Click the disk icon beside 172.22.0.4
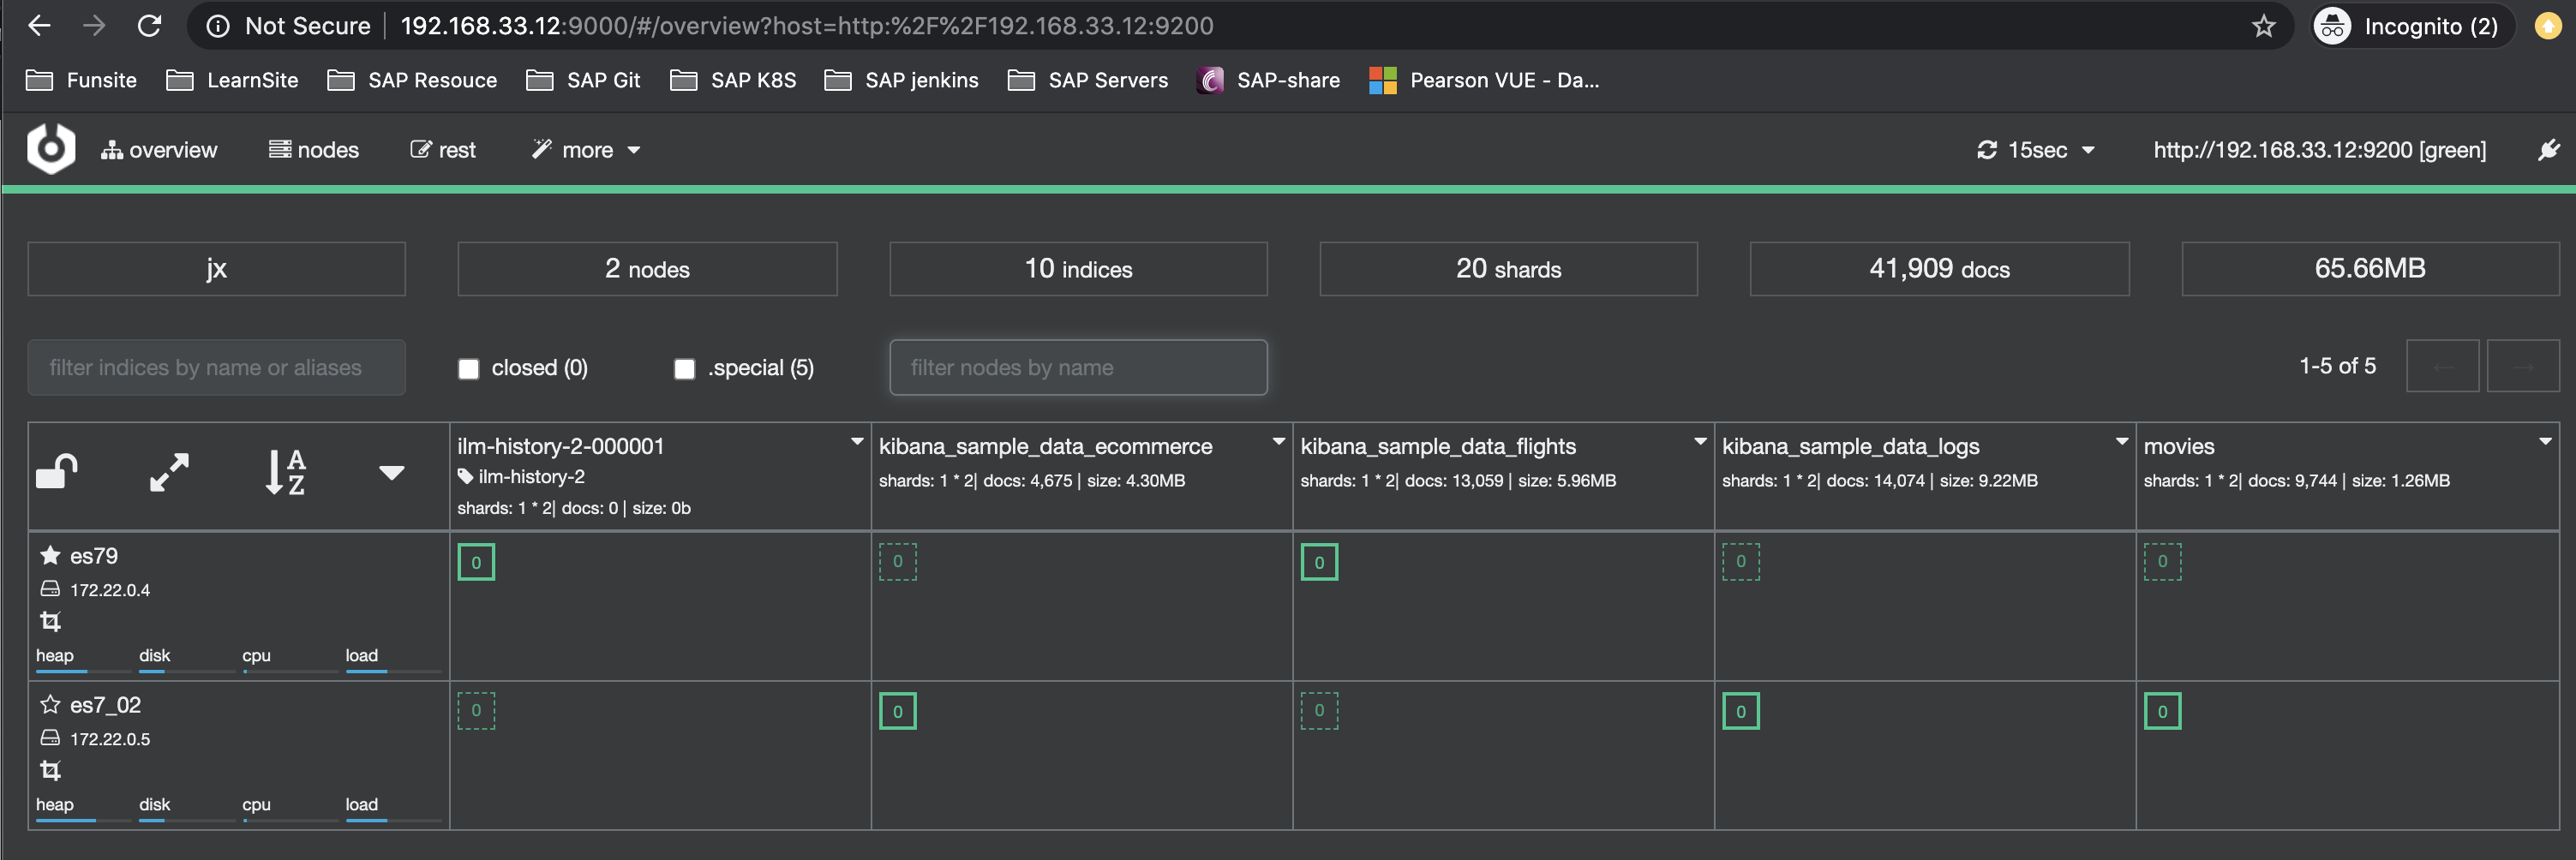2576x860 pixels. point(50,589)
